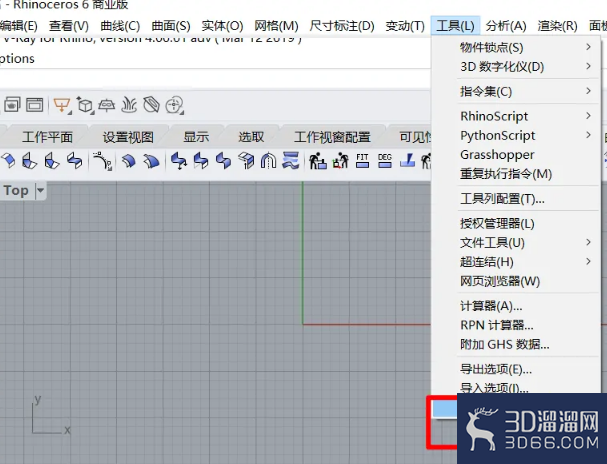Open the 变动(T) menu
This screenshot has height=464, width=607.
point(405,26)
